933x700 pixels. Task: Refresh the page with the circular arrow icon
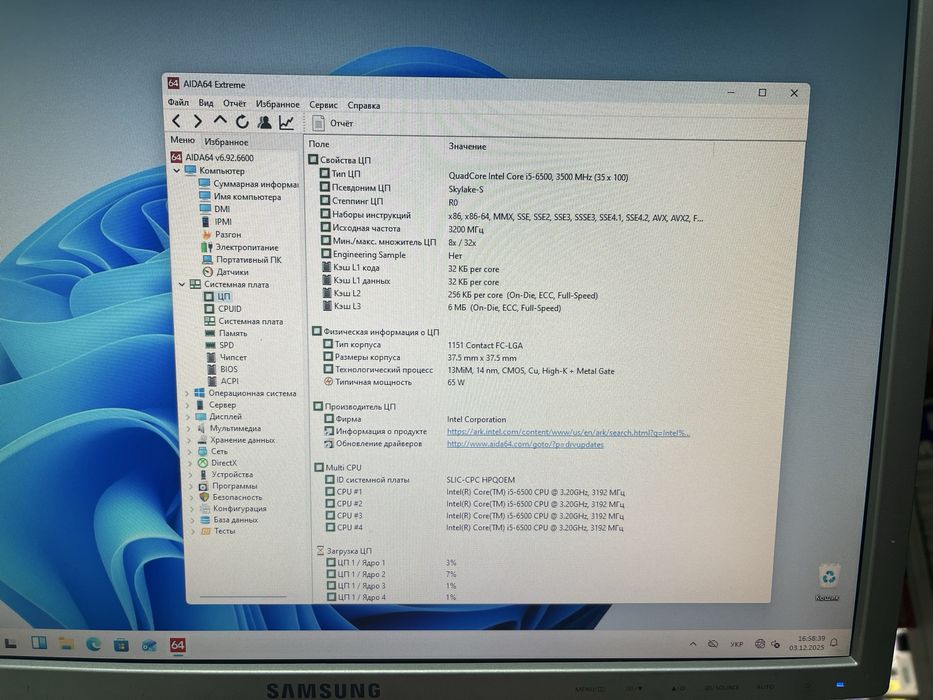[242, 122]
